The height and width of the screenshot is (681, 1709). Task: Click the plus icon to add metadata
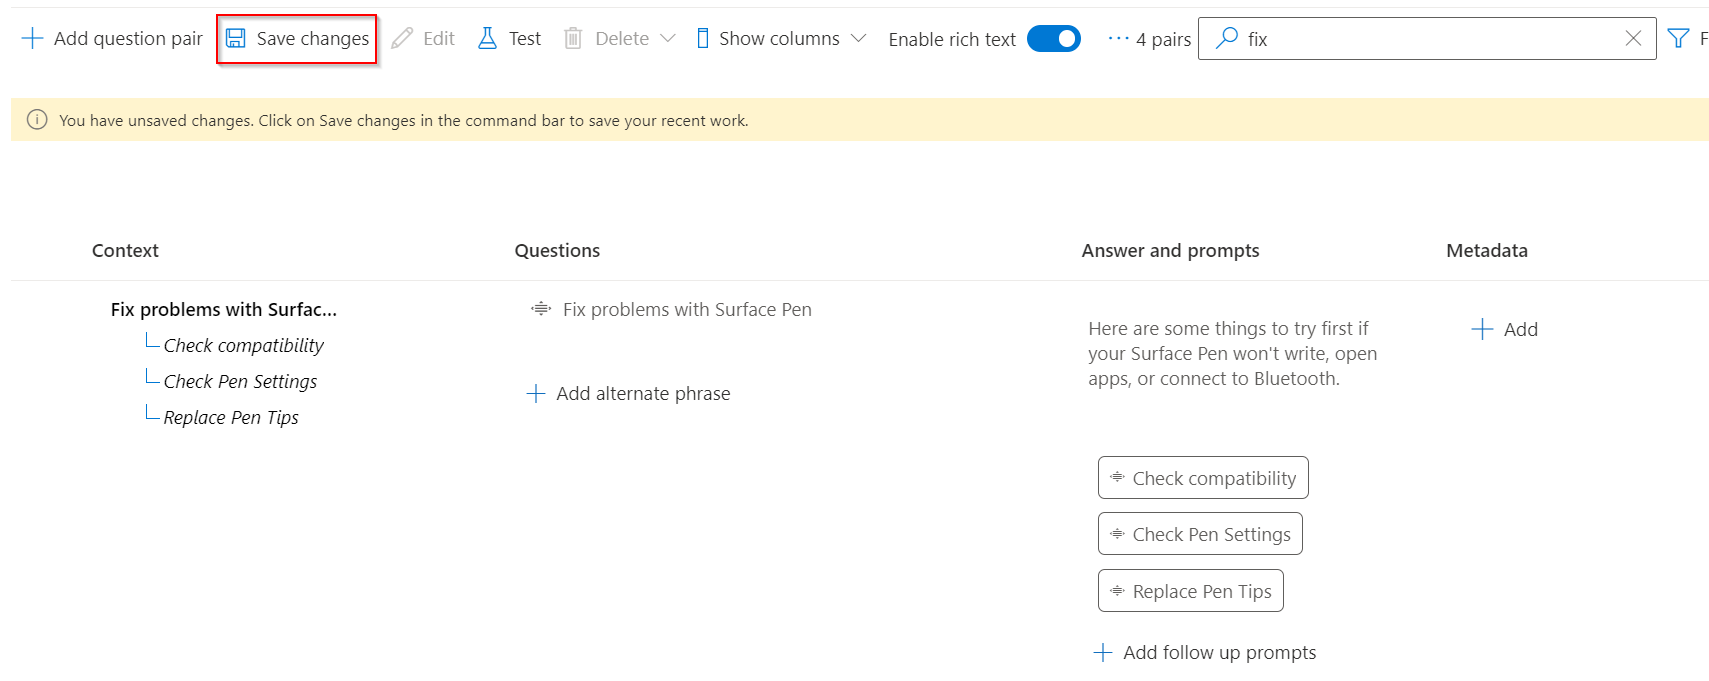click(1482, 329)
